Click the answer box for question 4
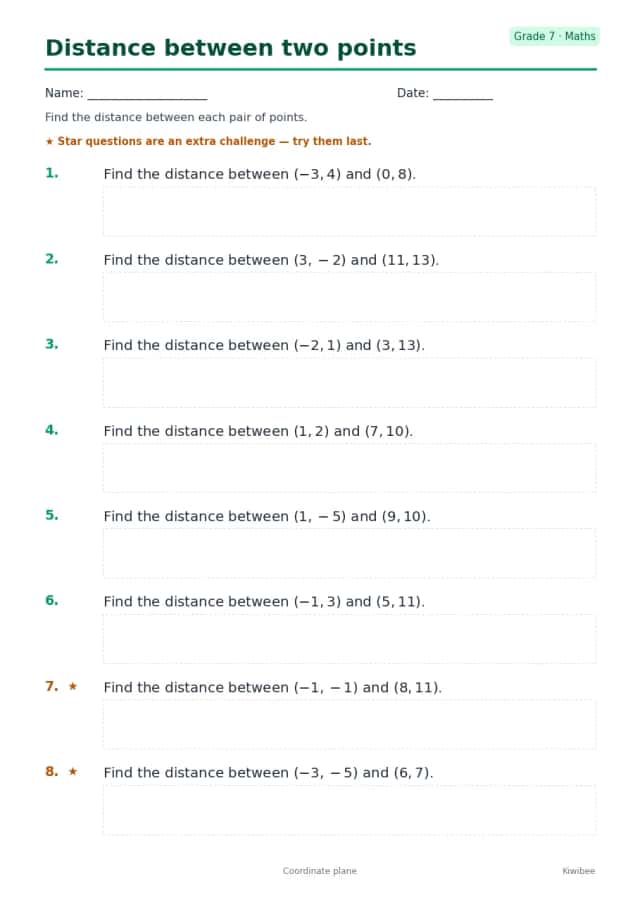Screen dimensions: 640x905 pyautogui.click(x=349, y=468)
